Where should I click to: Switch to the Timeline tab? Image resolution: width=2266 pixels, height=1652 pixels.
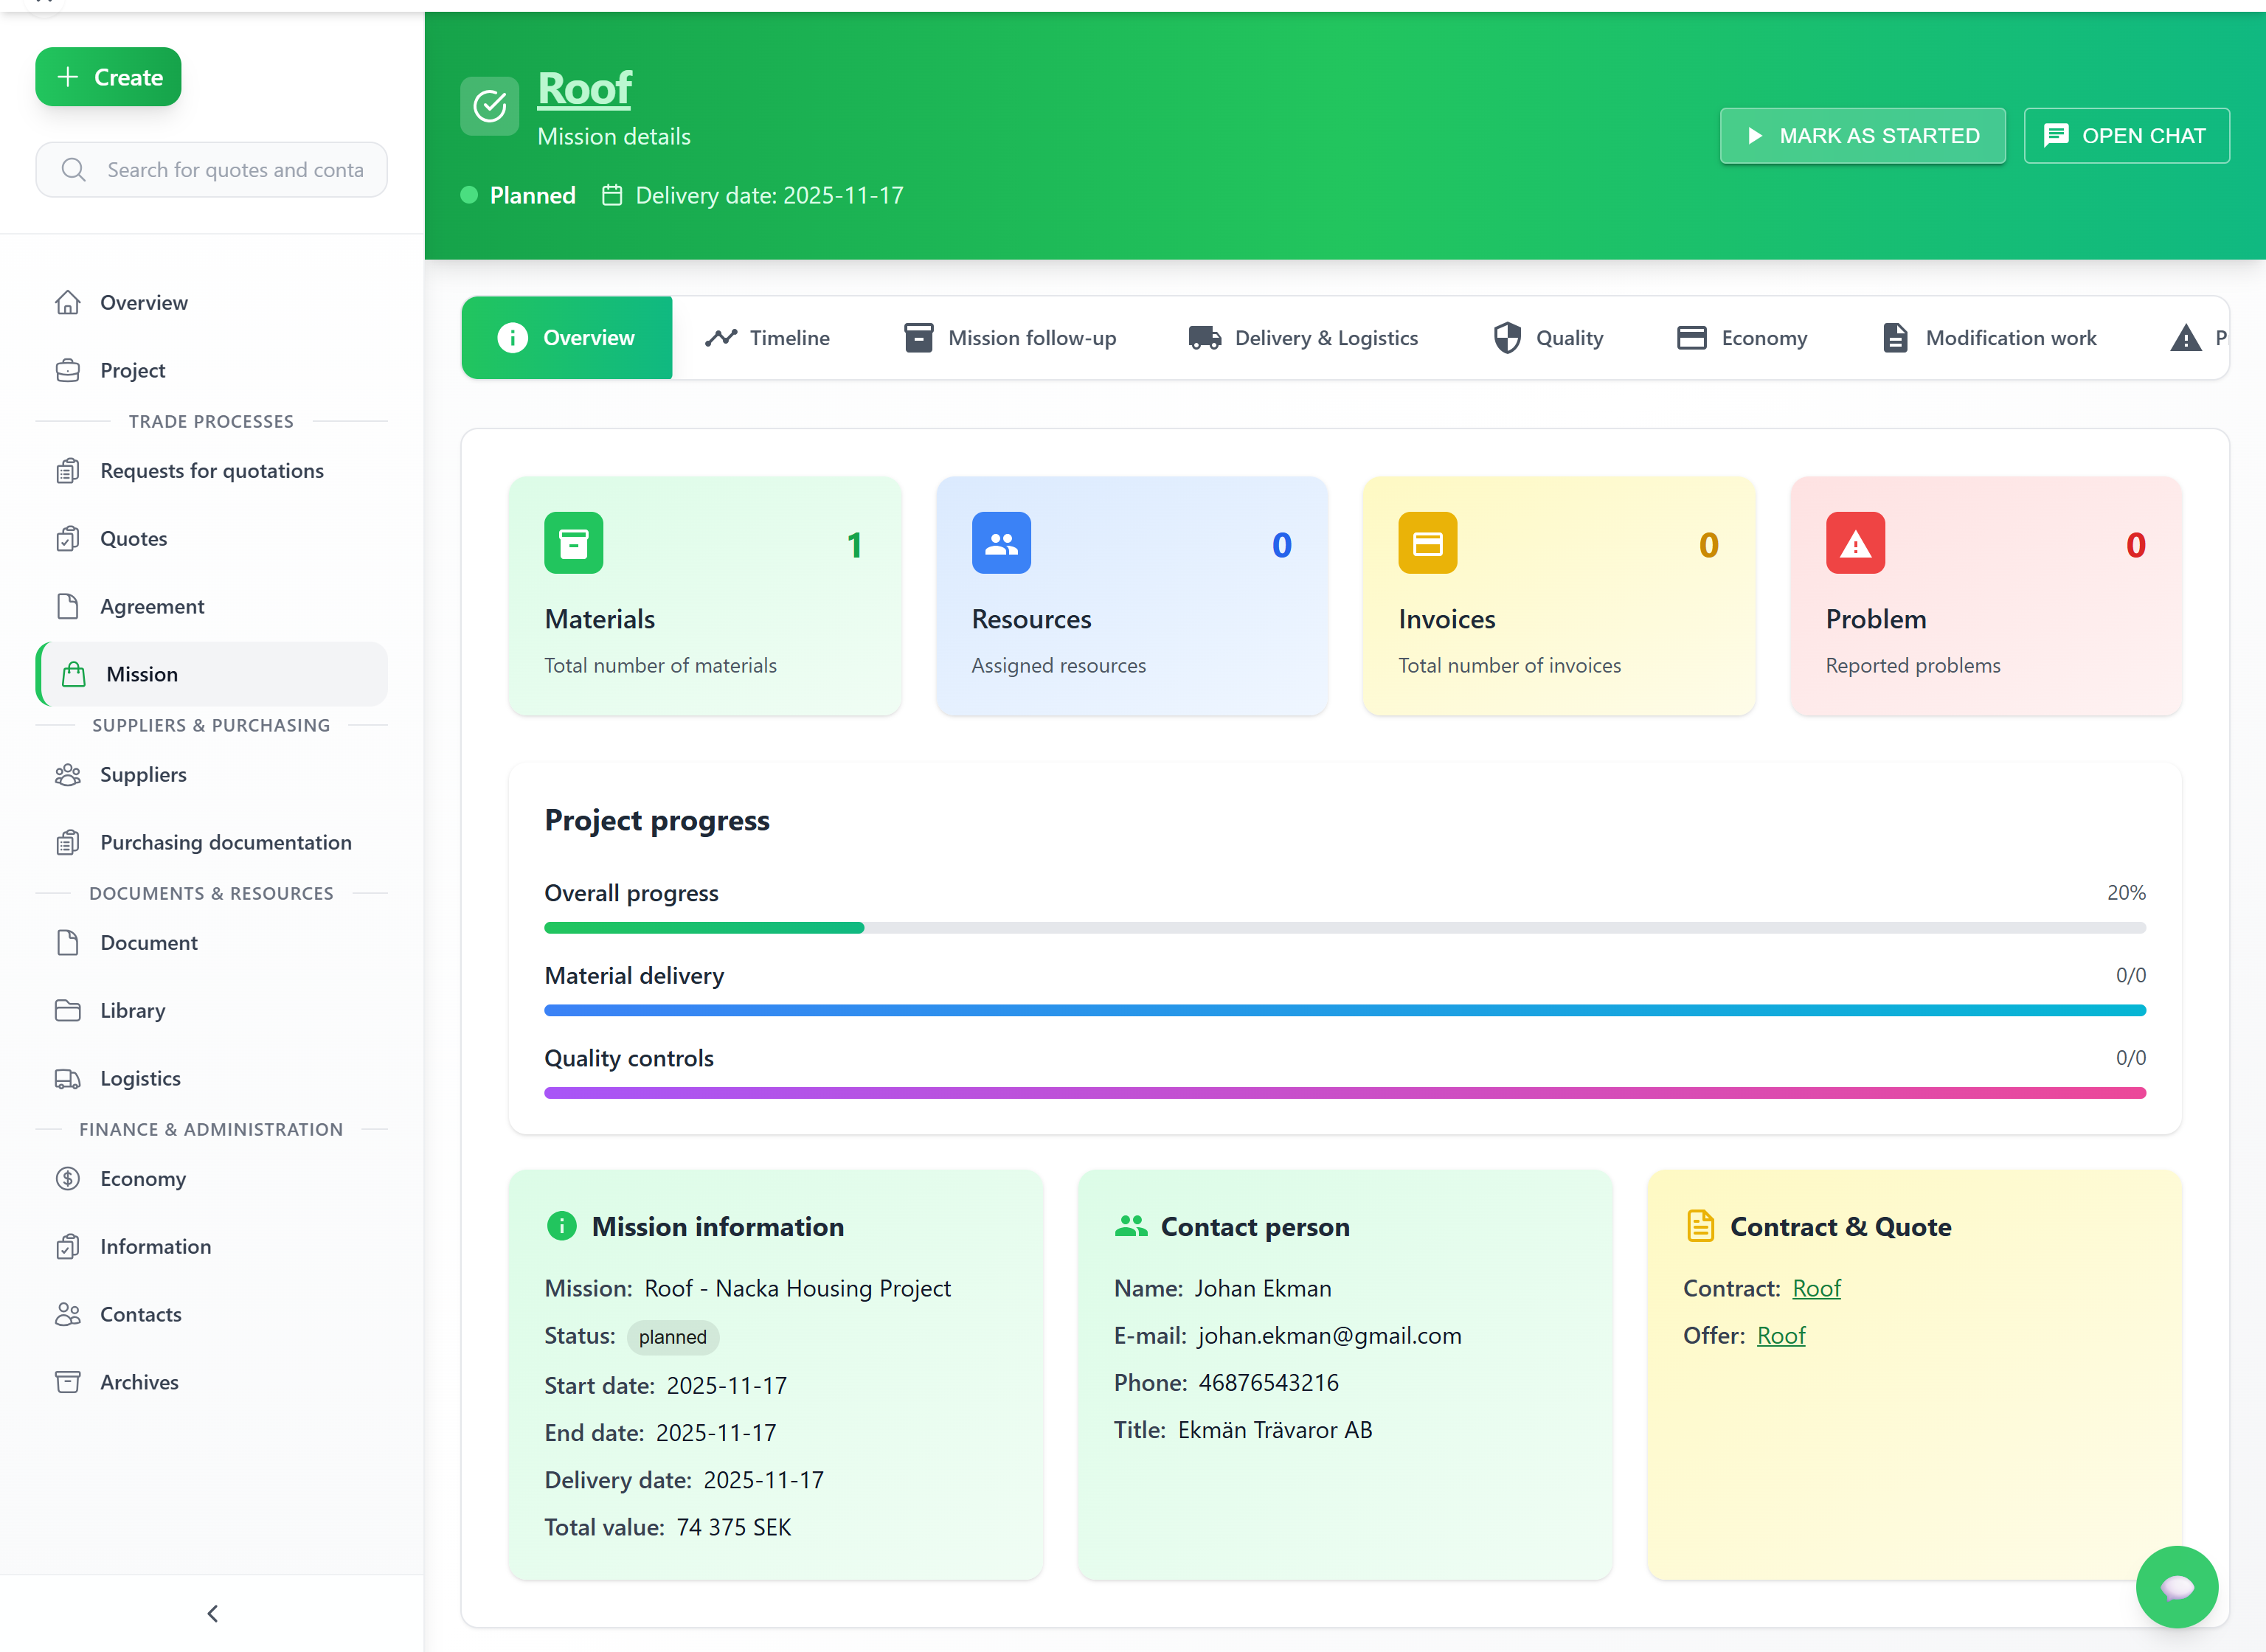(768, 338)
